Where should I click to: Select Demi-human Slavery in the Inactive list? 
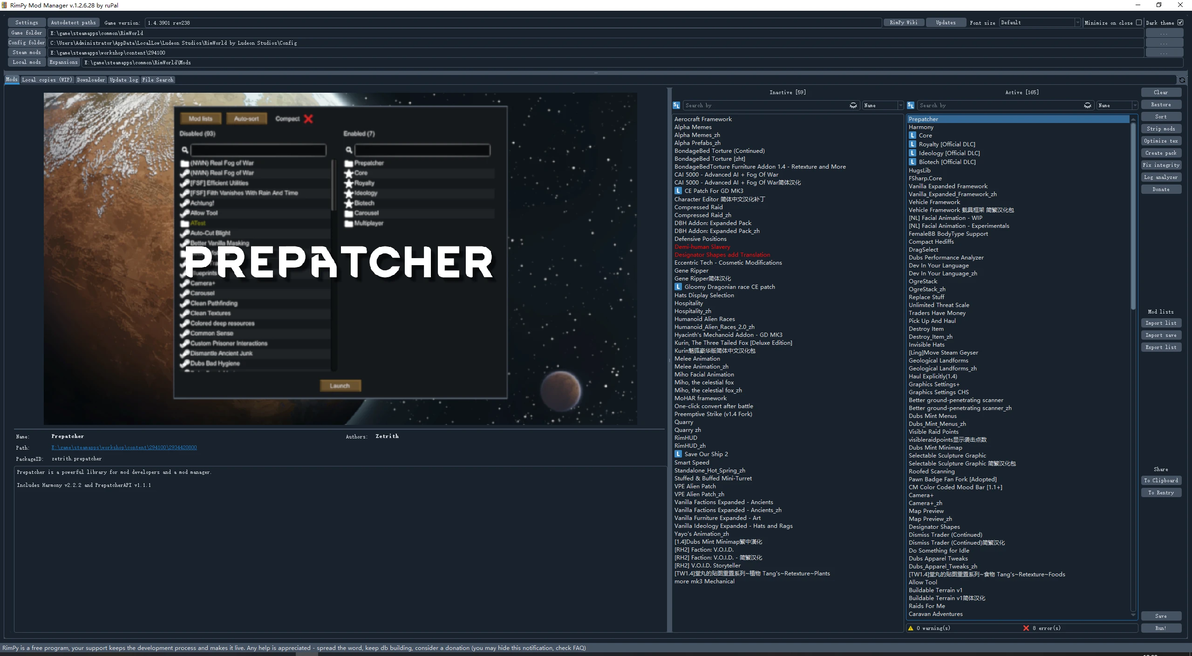pyautogui.click(x=702, y=247)
